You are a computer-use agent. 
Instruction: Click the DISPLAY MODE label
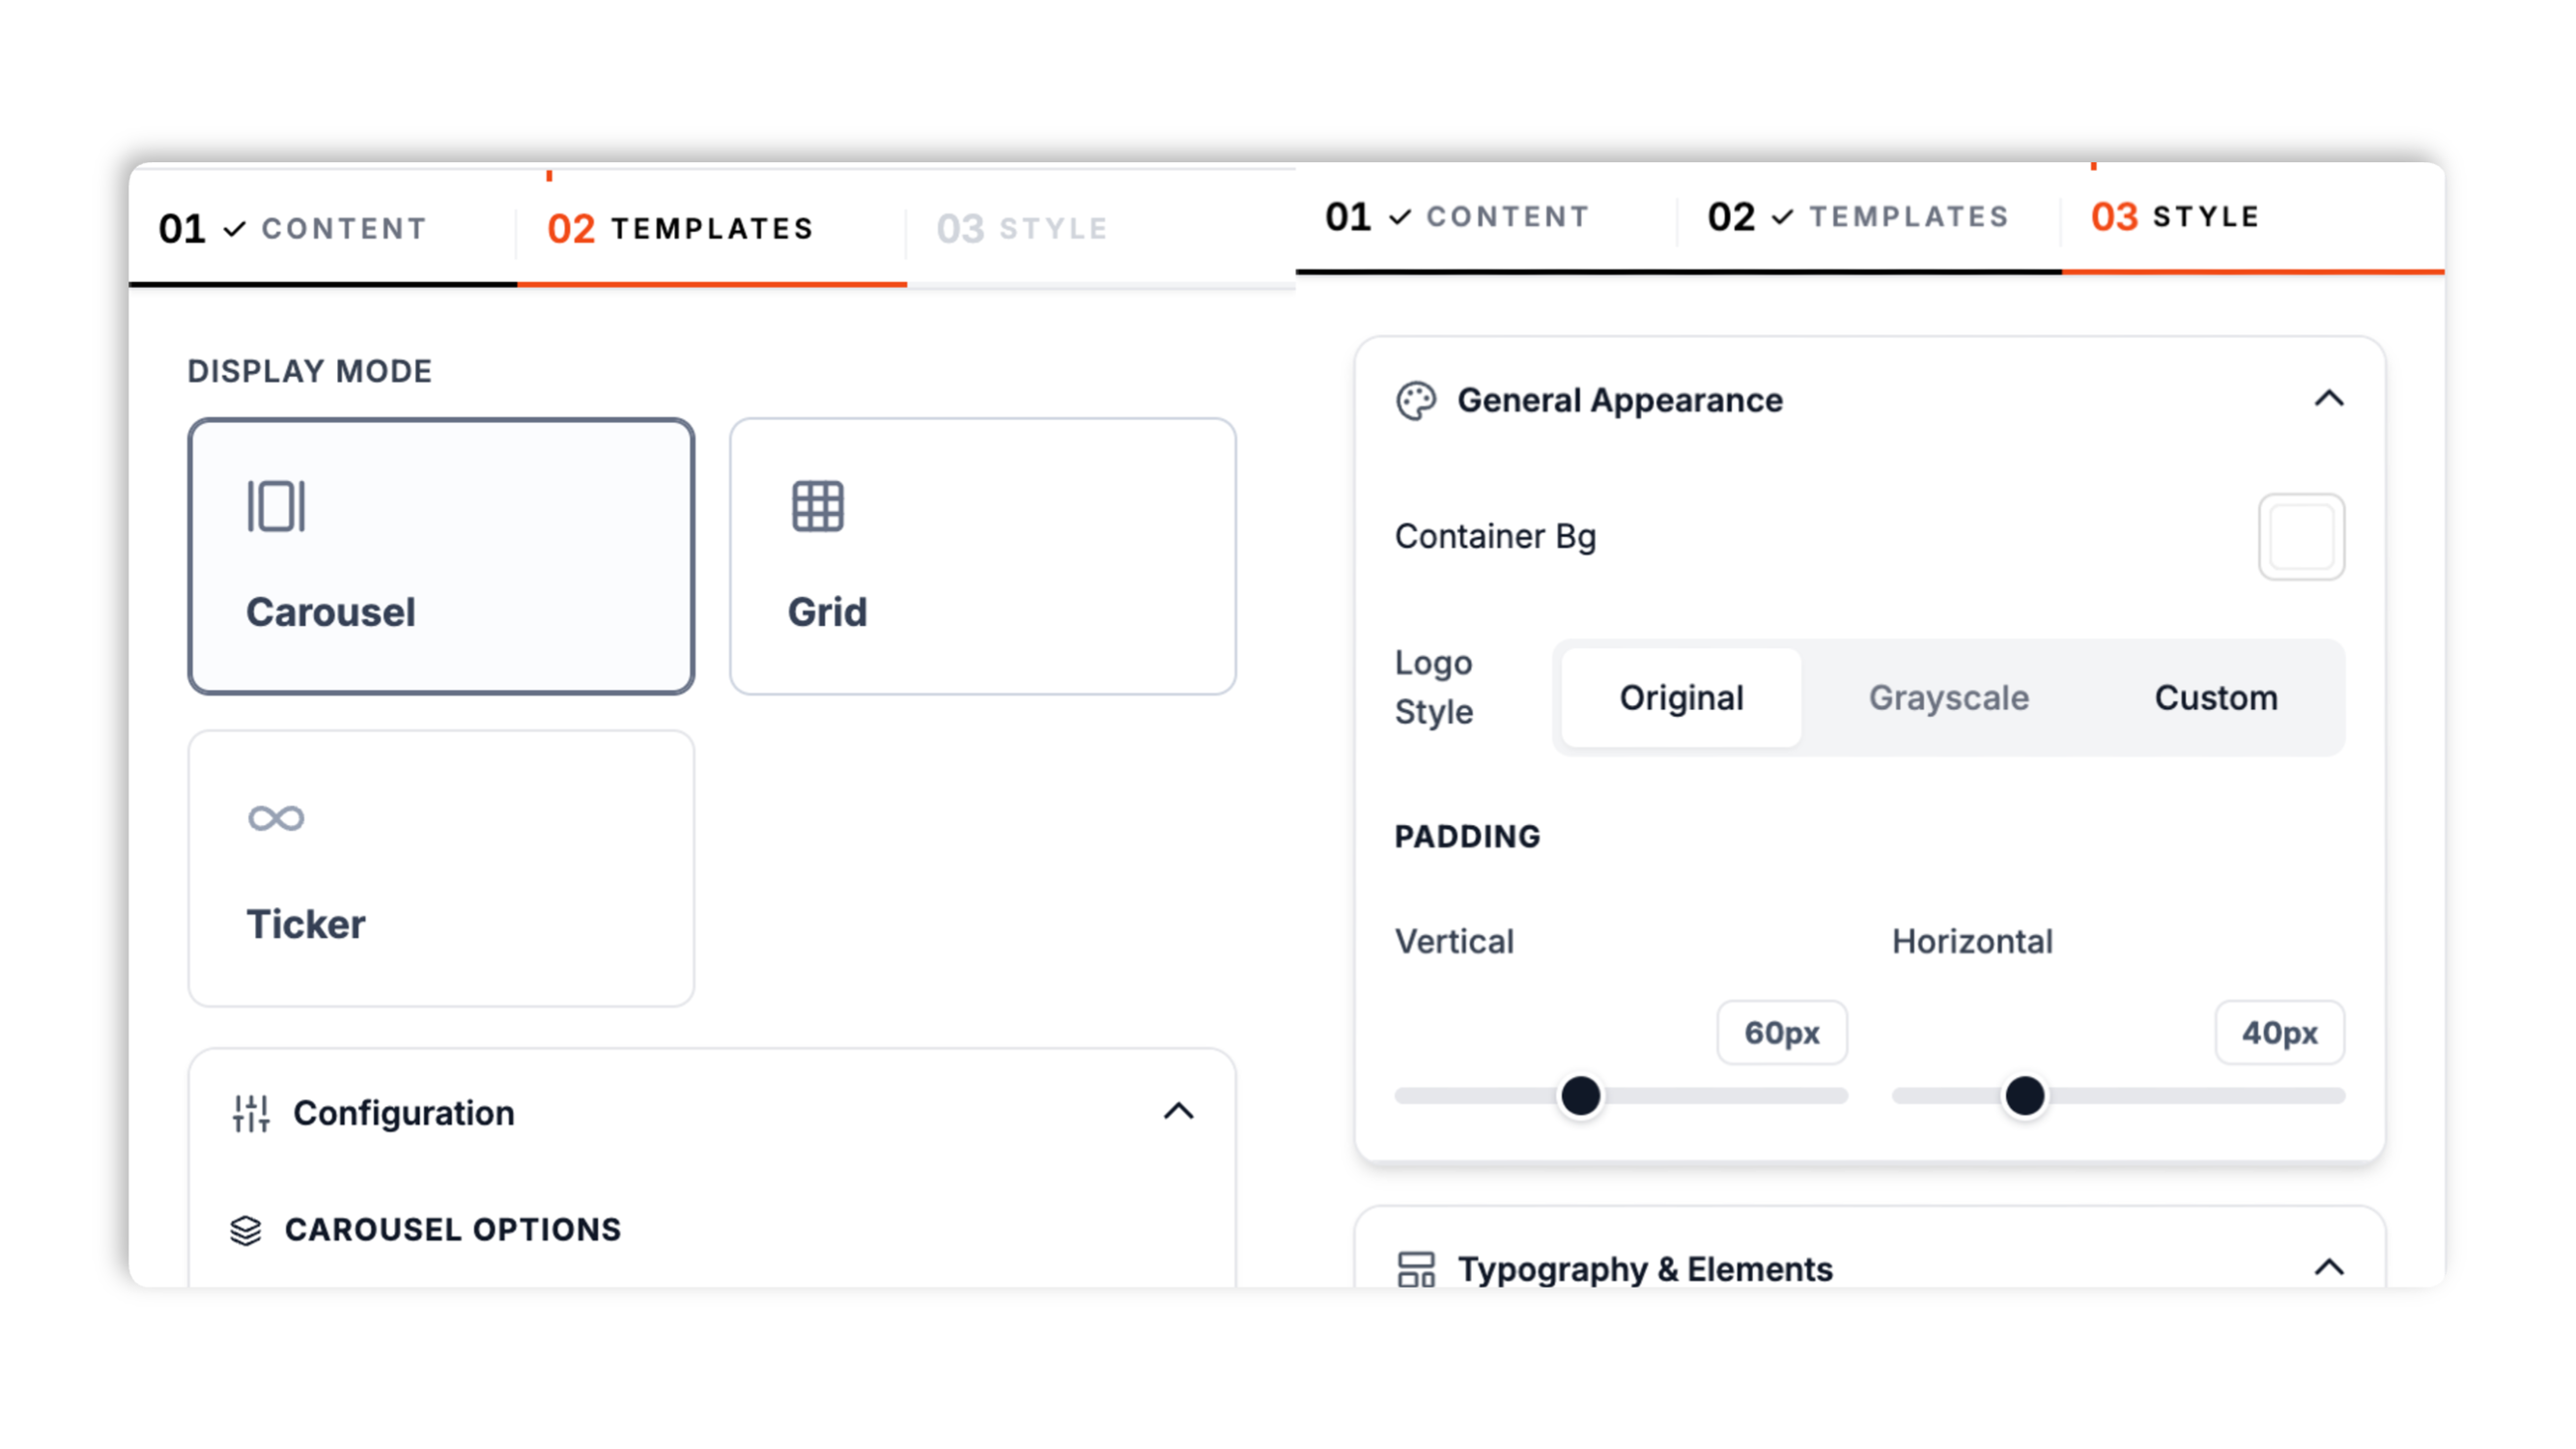[310, 372]
